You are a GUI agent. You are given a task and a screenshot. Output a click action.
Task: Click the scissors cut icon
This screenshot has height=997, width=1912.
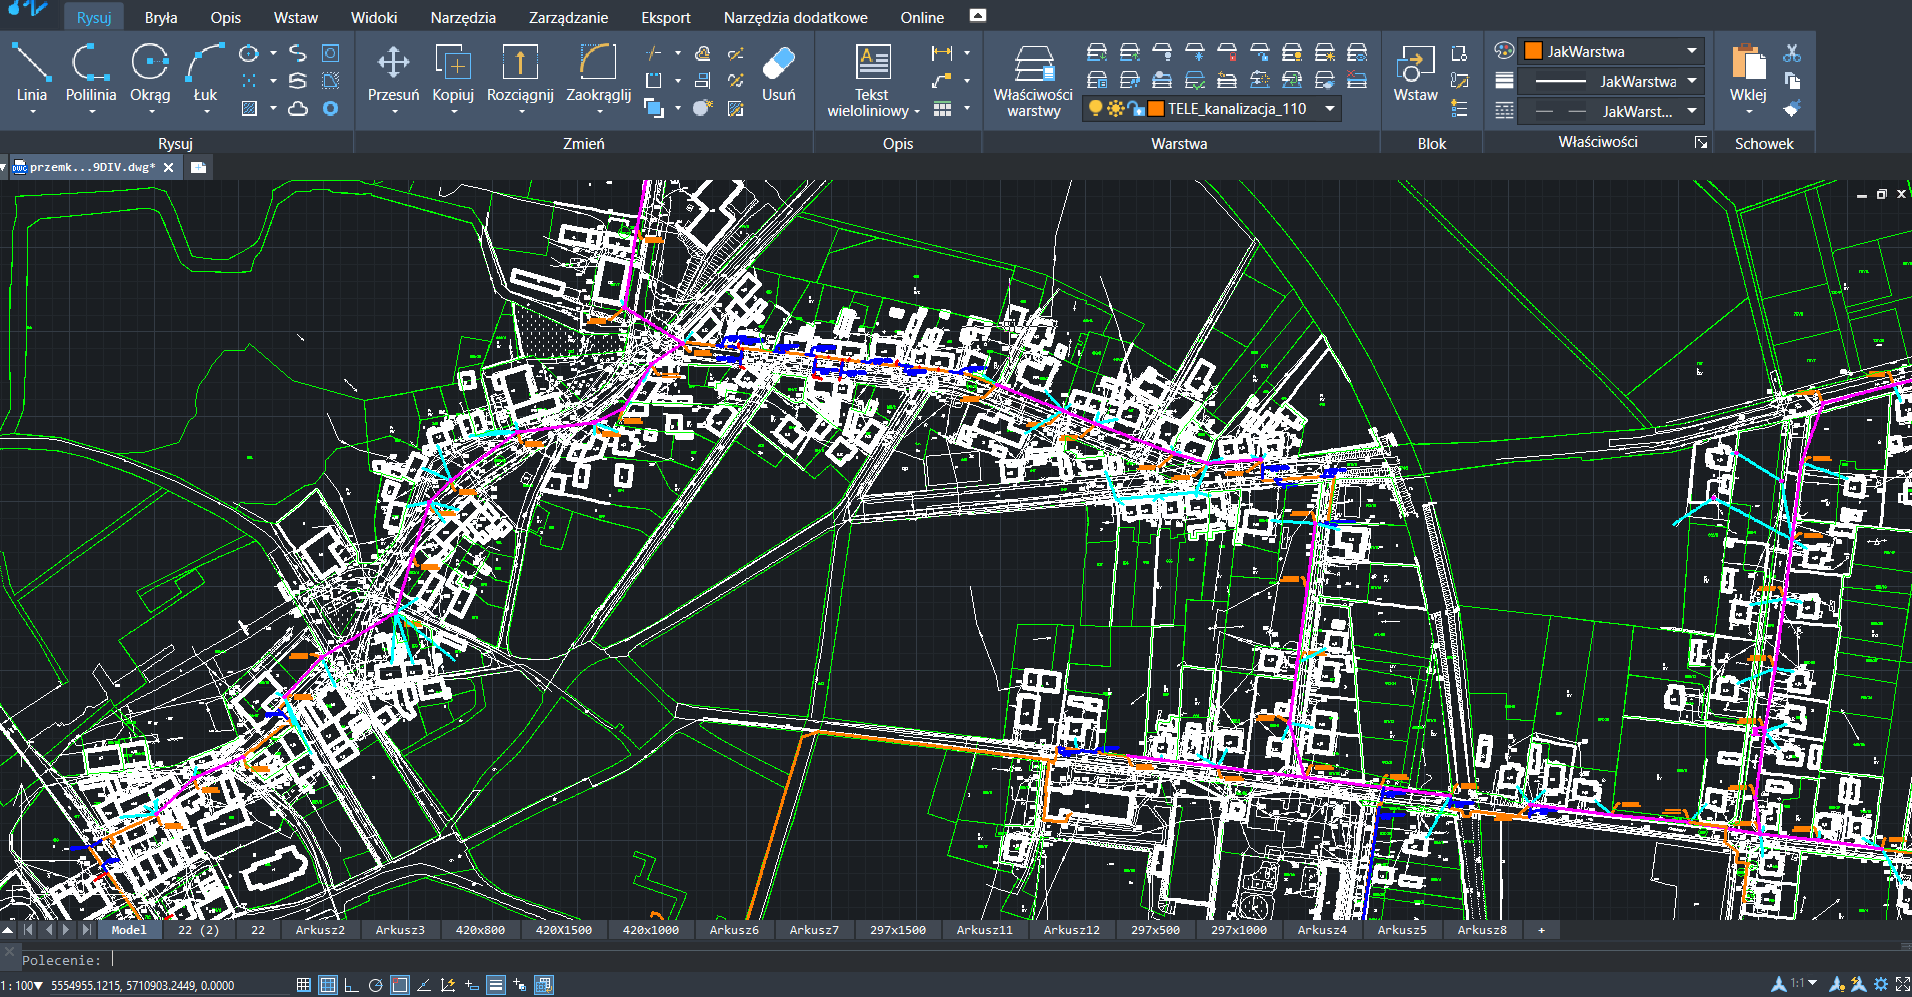tap(1792, 53)
